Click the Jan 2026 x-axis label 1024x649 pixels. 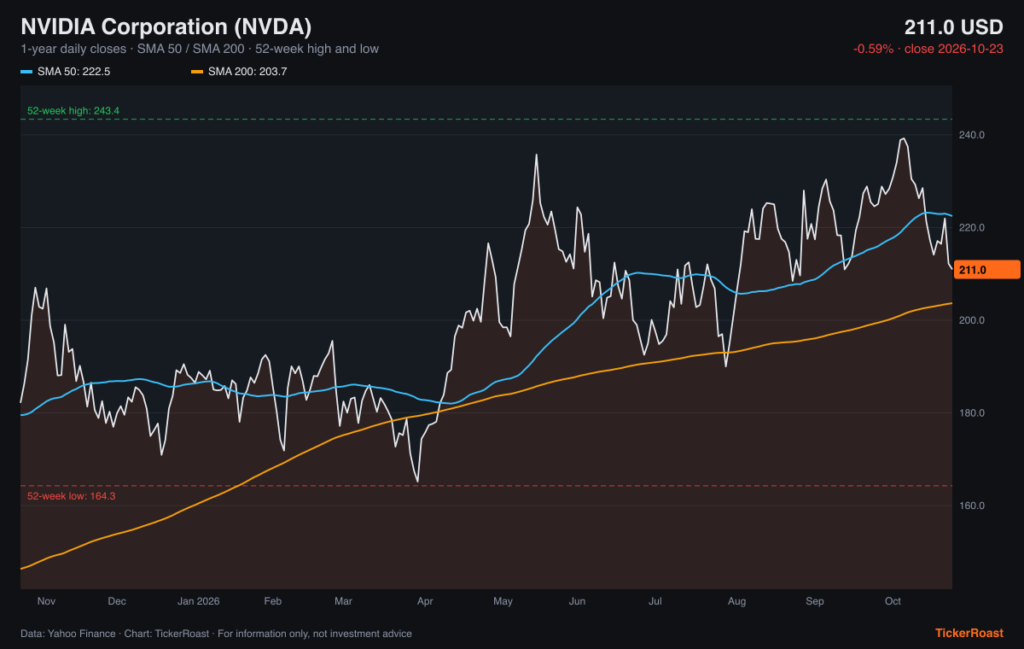pos(199,601)
